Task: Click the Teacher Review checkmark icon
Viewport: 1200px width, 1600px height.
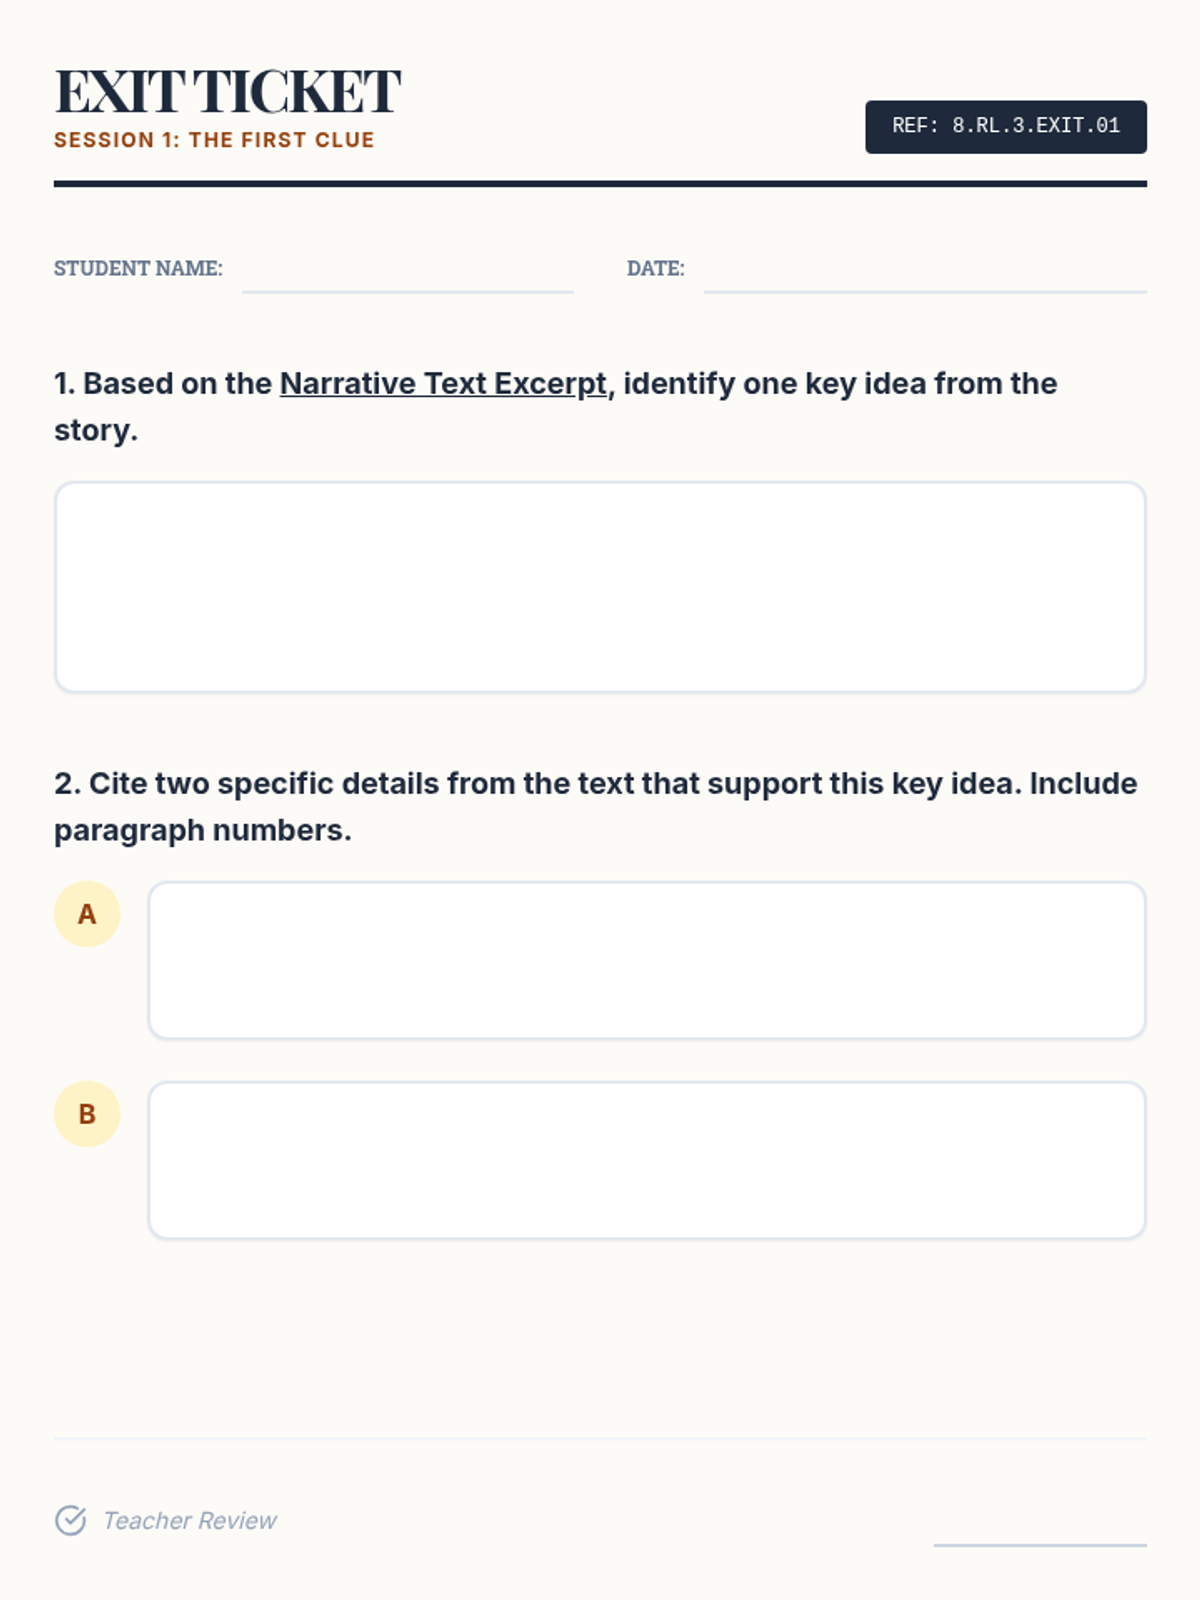Action: [70, 1520]
